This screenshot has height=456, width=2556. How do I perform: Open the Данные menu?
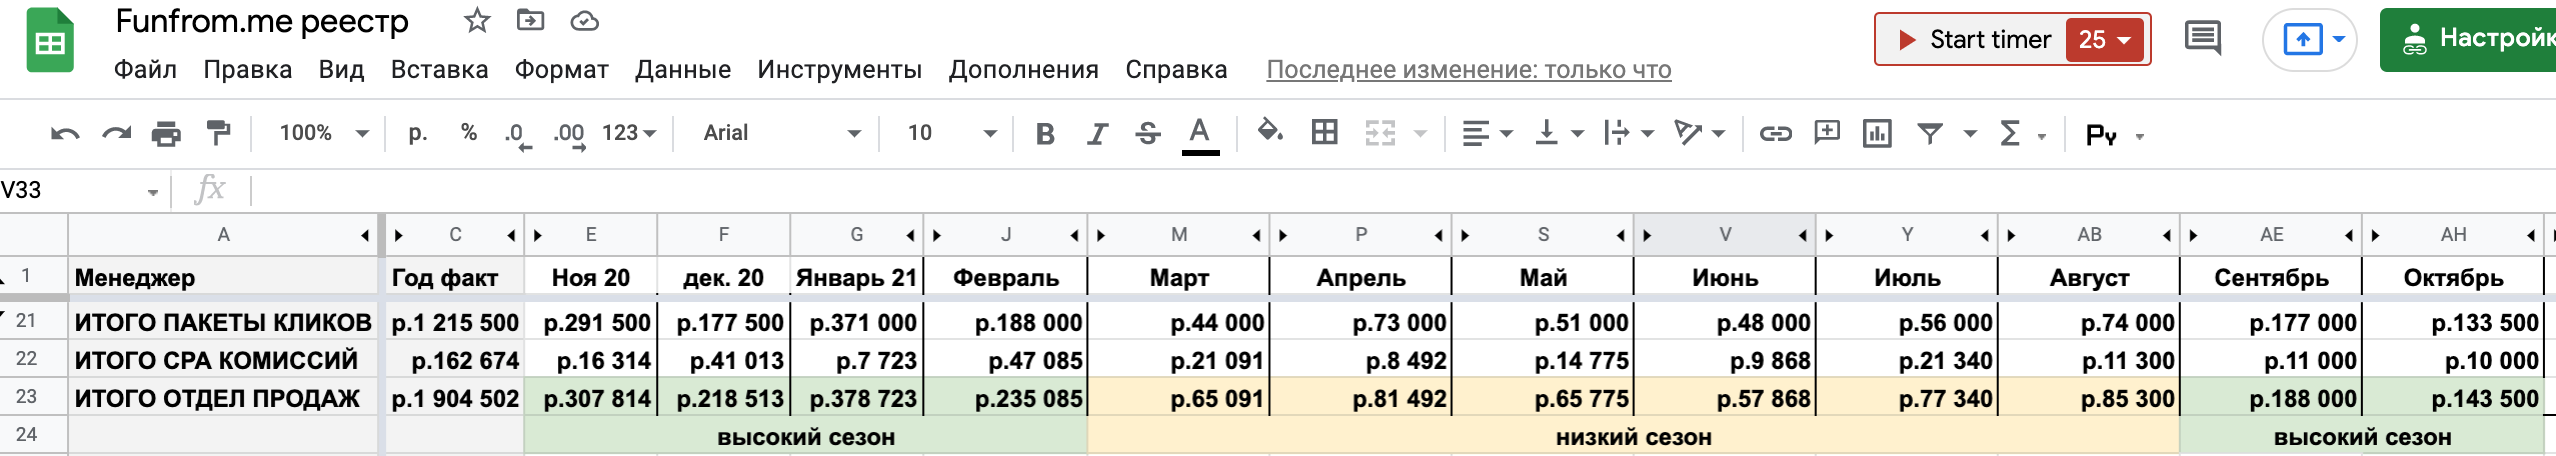coord(683,70)
